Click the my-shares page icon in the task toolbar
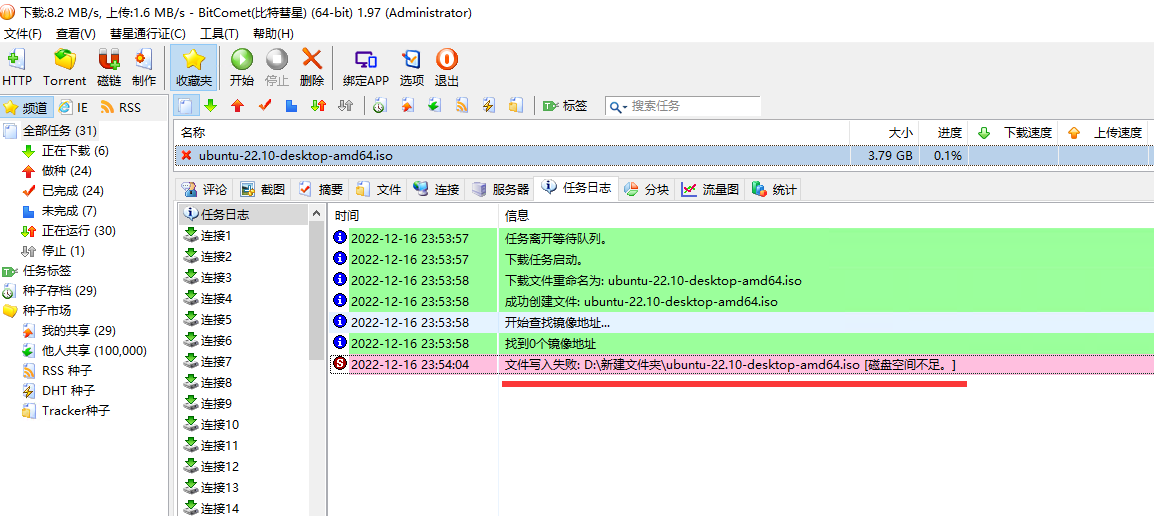1154x516 pixels. click(407, 106)
